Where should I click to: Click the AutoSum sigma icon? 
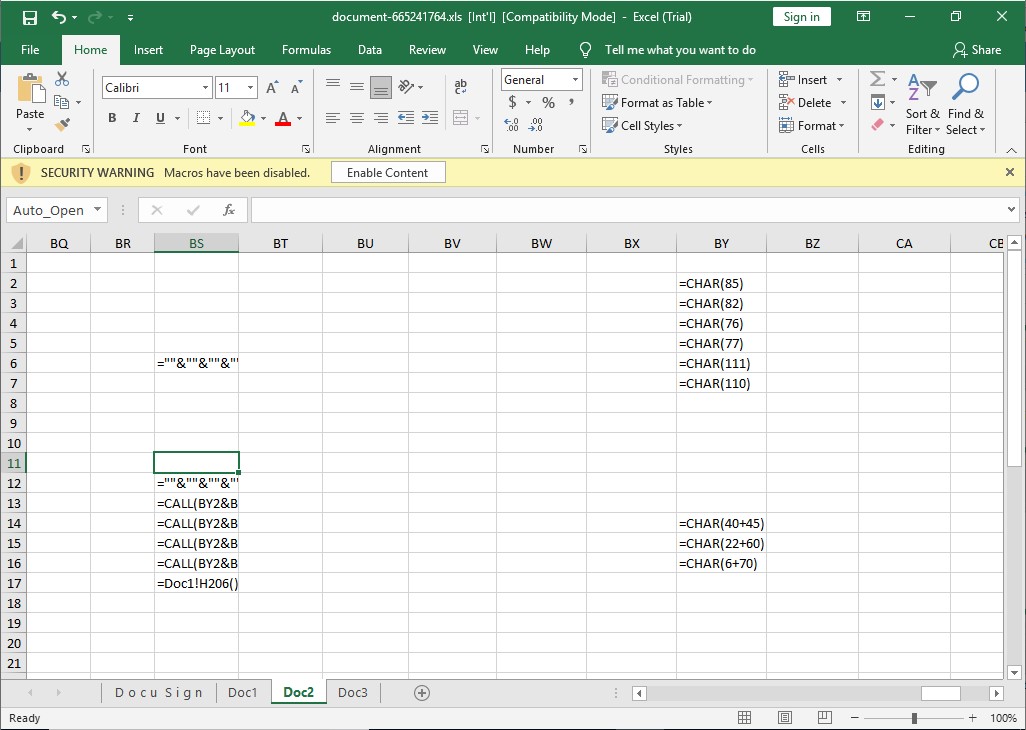[877, 79]
